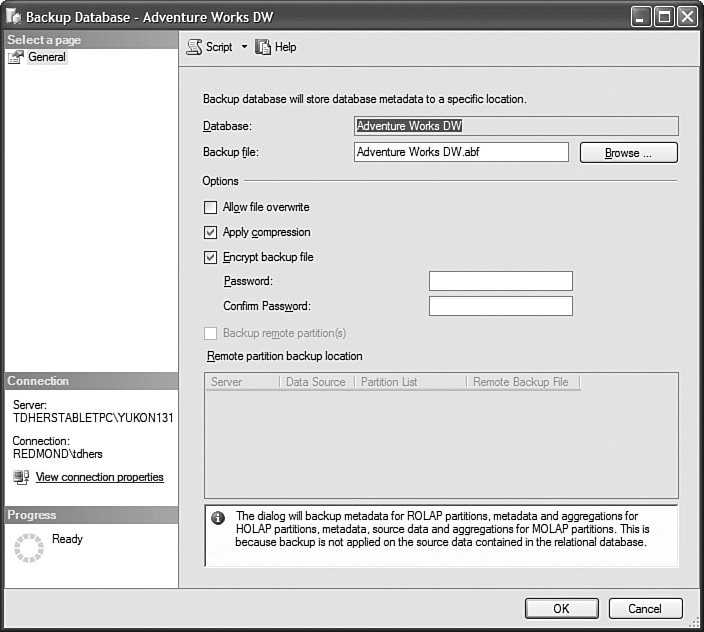
Task: Click the Options section label
Action: (x=220, y=181)
